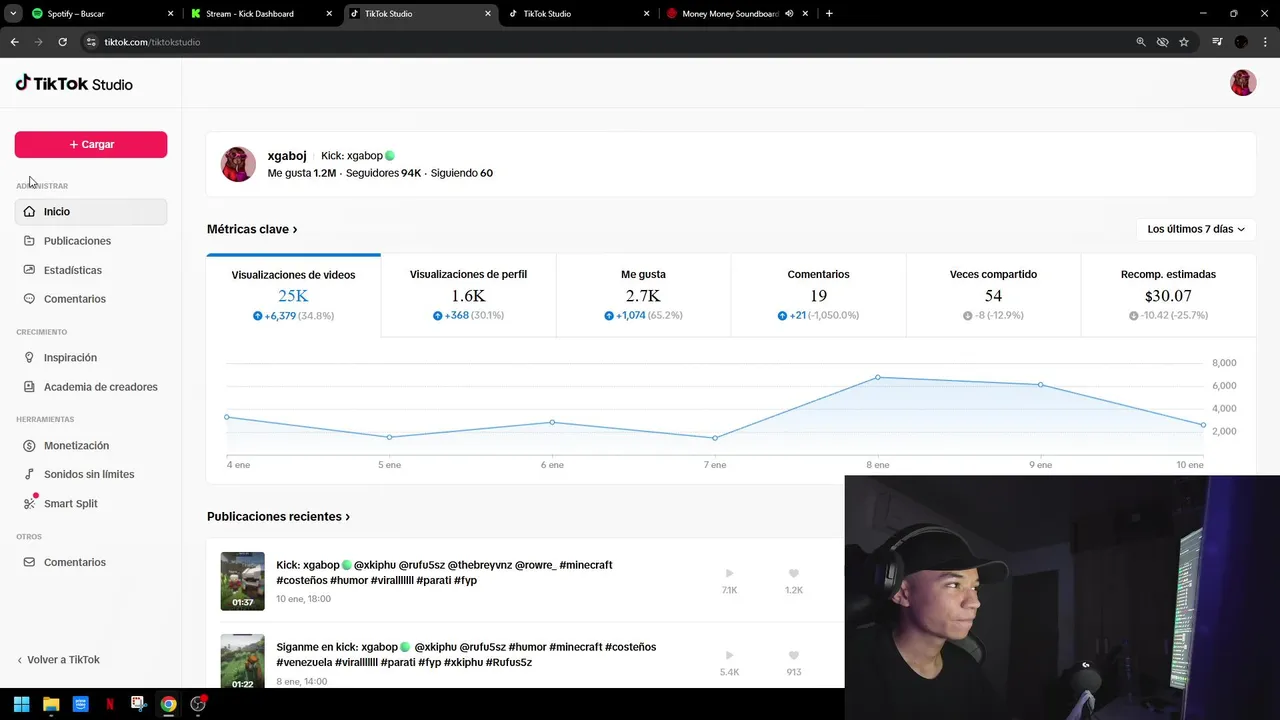The height and width of the screenshot is (720, 1280).
Task: Click the xgaboj username
Action: 287,156
